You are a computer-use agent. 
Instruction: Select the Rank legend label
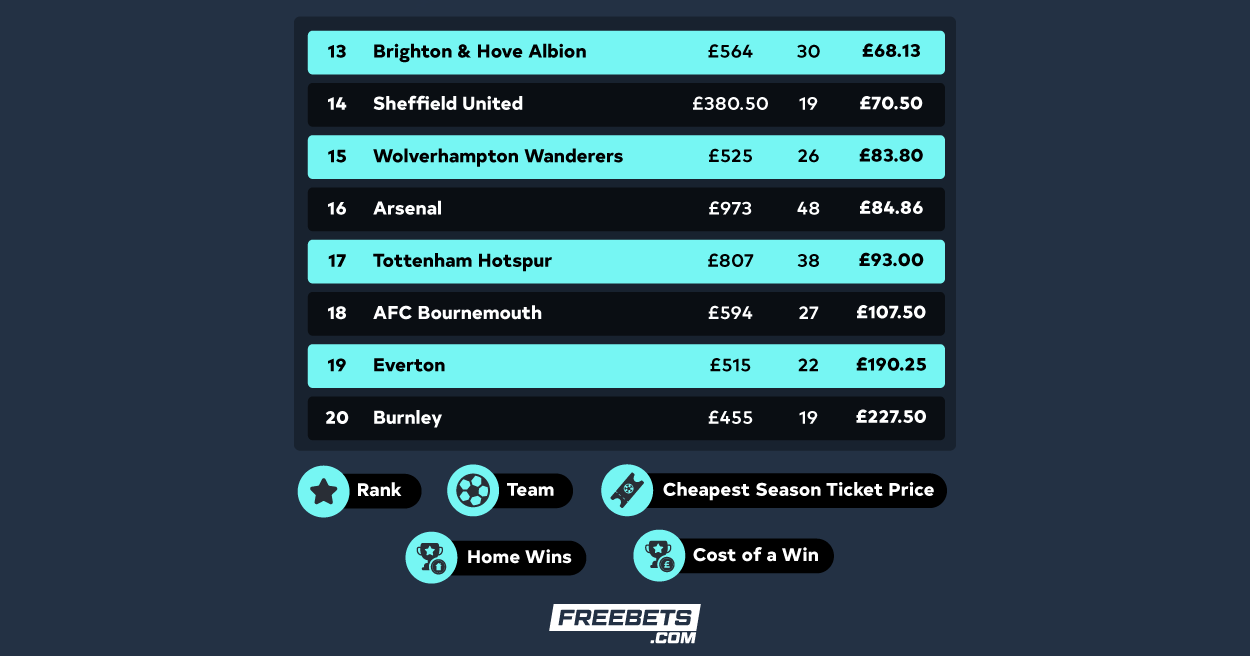[x=379, y=490]
